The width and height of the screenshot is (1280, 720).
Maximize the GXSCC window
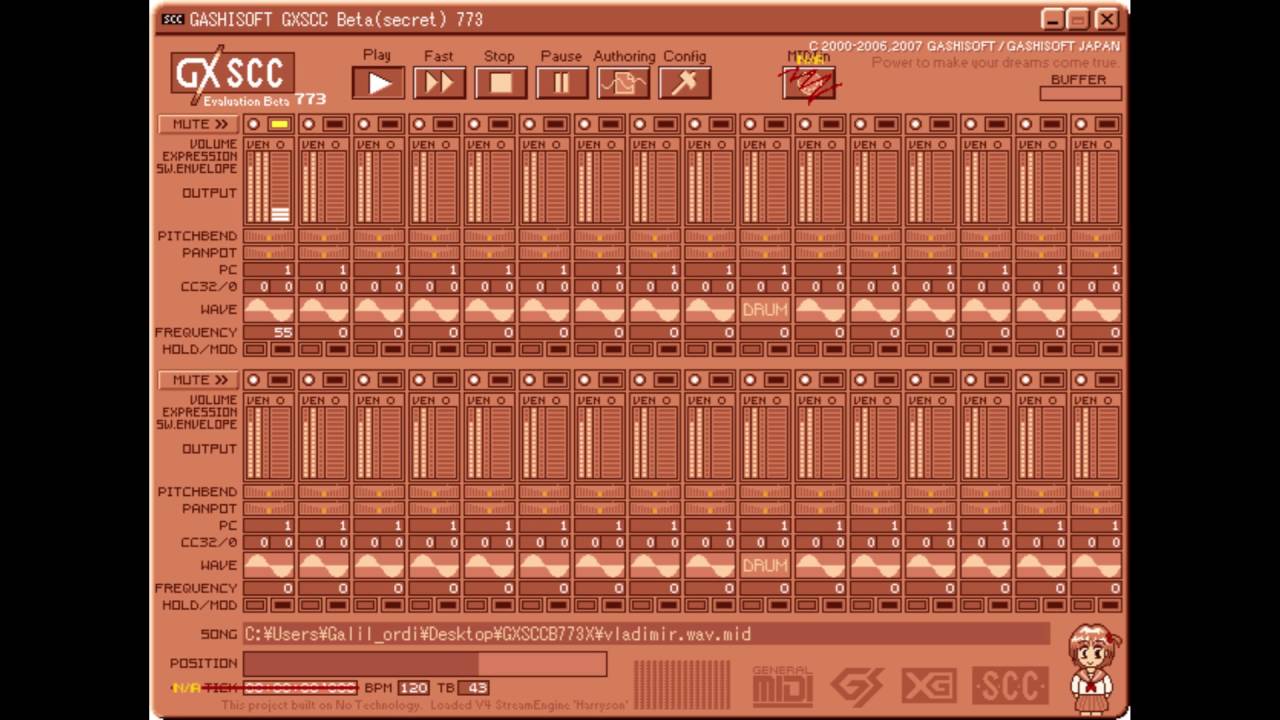pos(1079,19)
